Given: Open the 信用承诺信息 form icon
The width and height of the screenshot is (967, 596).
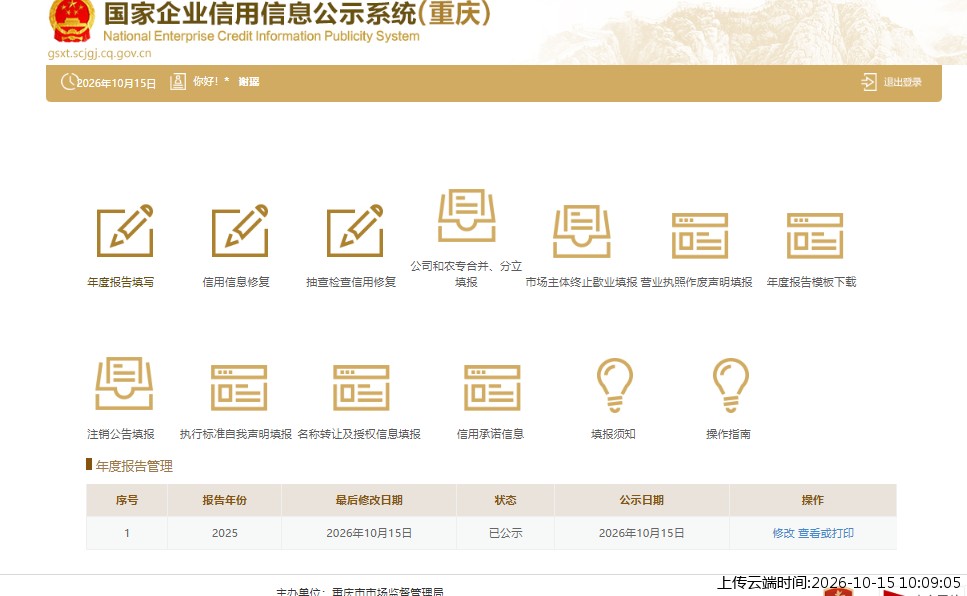Looking at the screenshot, I should click(492, 387).
